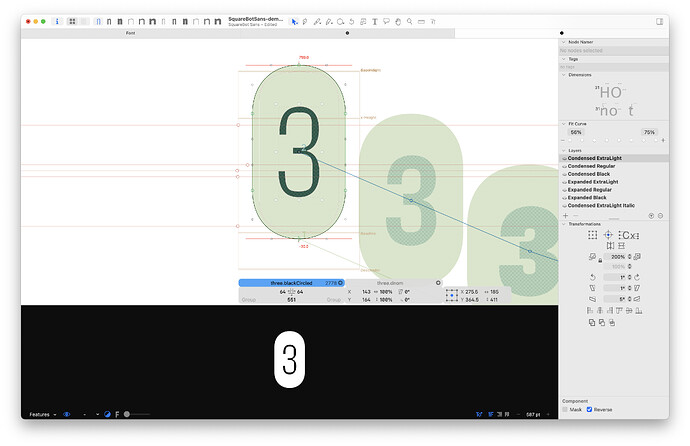Pick the Hand tool in toolbar

[x=398, y=20]
